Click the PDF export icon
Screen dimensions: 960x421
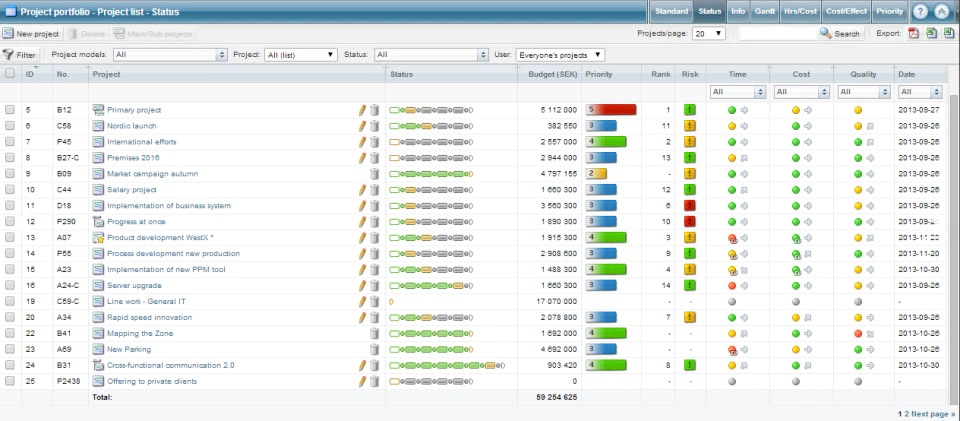(x=913, y=34)
